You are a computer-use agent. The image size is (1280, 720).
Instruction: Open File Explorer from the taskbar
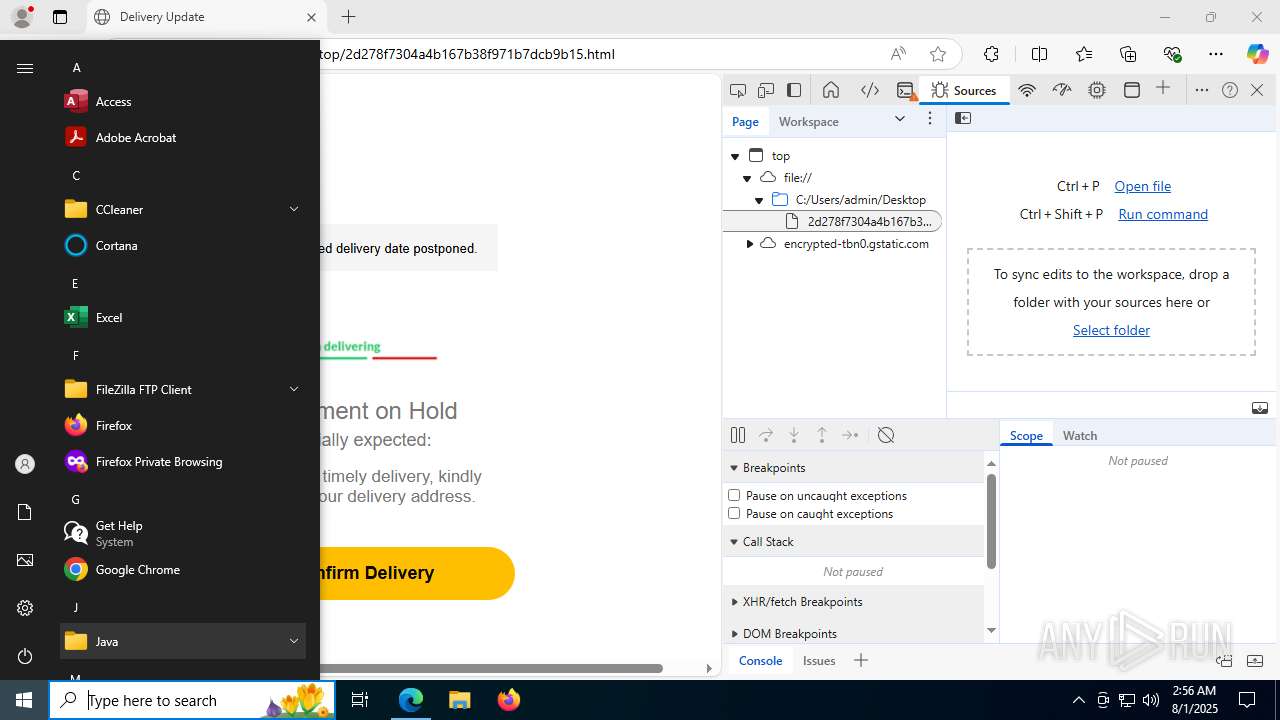click(x=459, y=700)
